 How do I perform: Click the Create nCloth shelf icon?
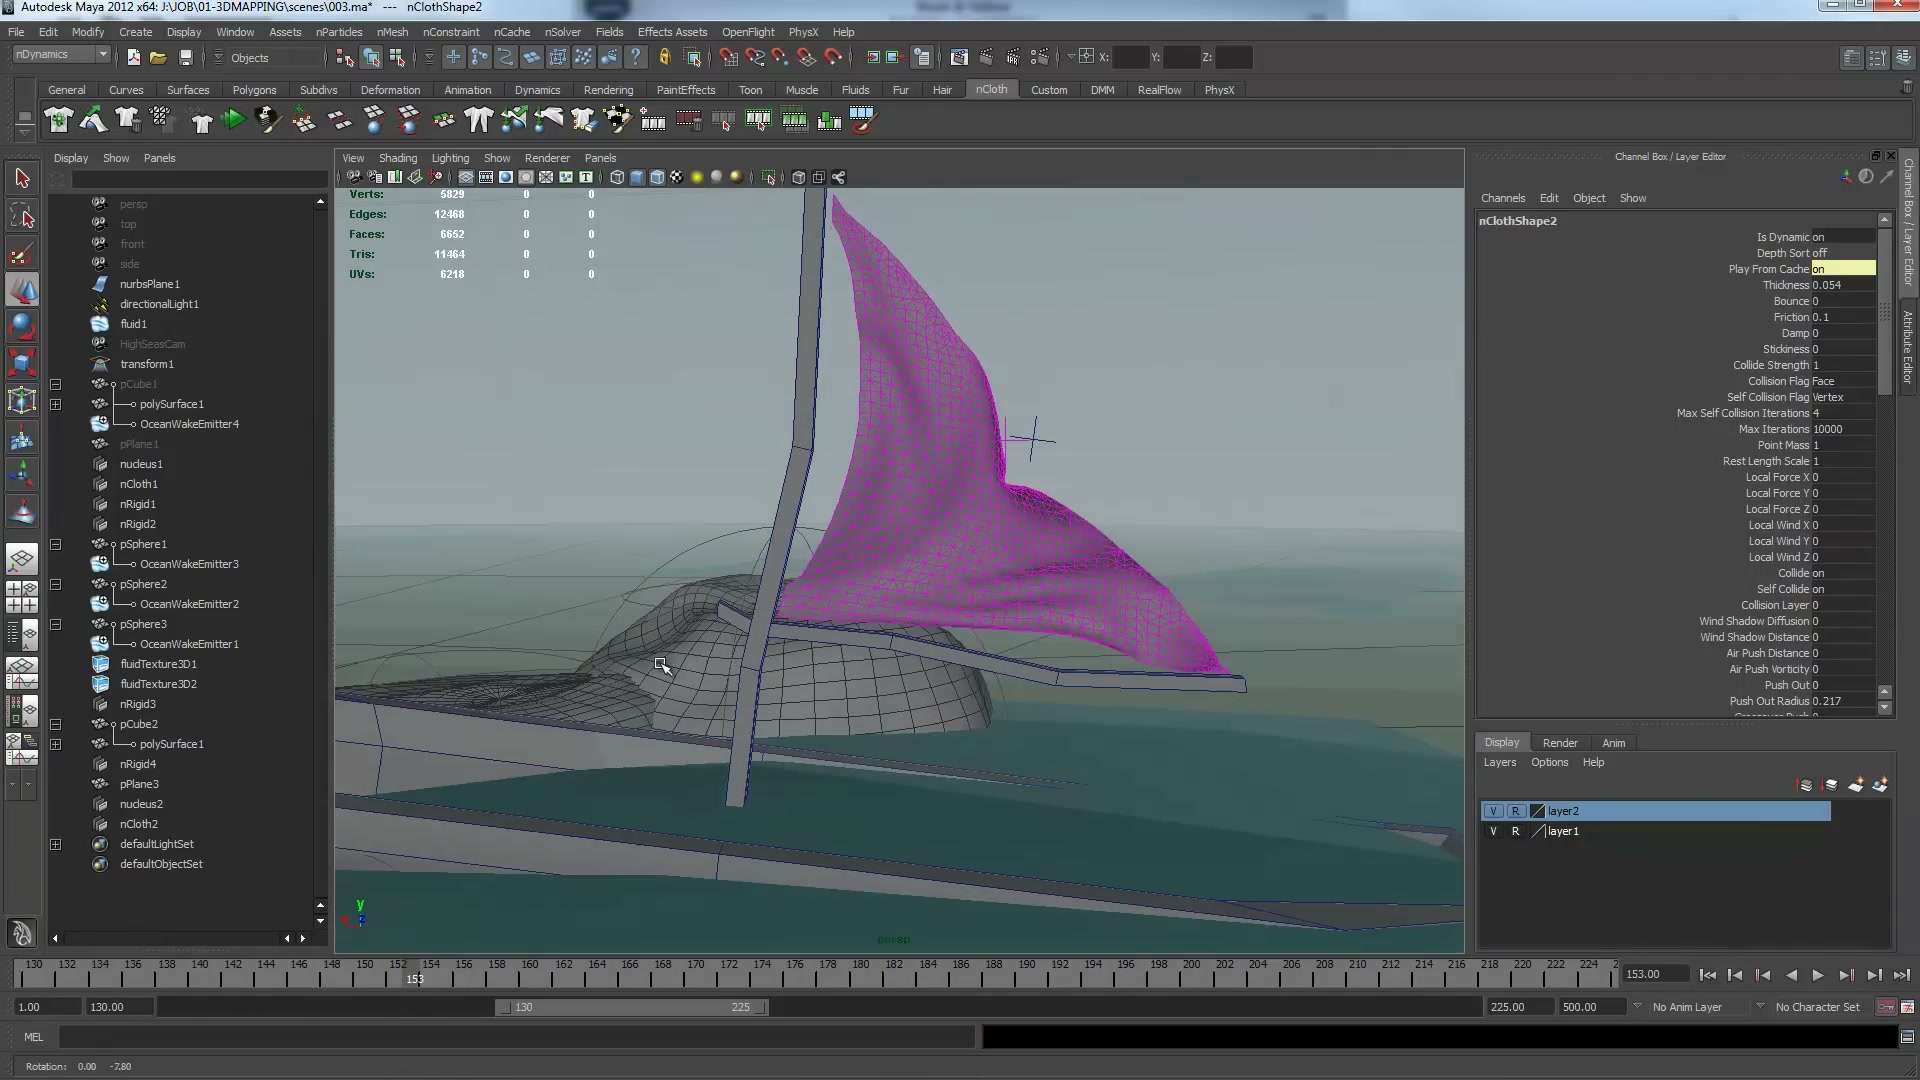click(59, 120)
